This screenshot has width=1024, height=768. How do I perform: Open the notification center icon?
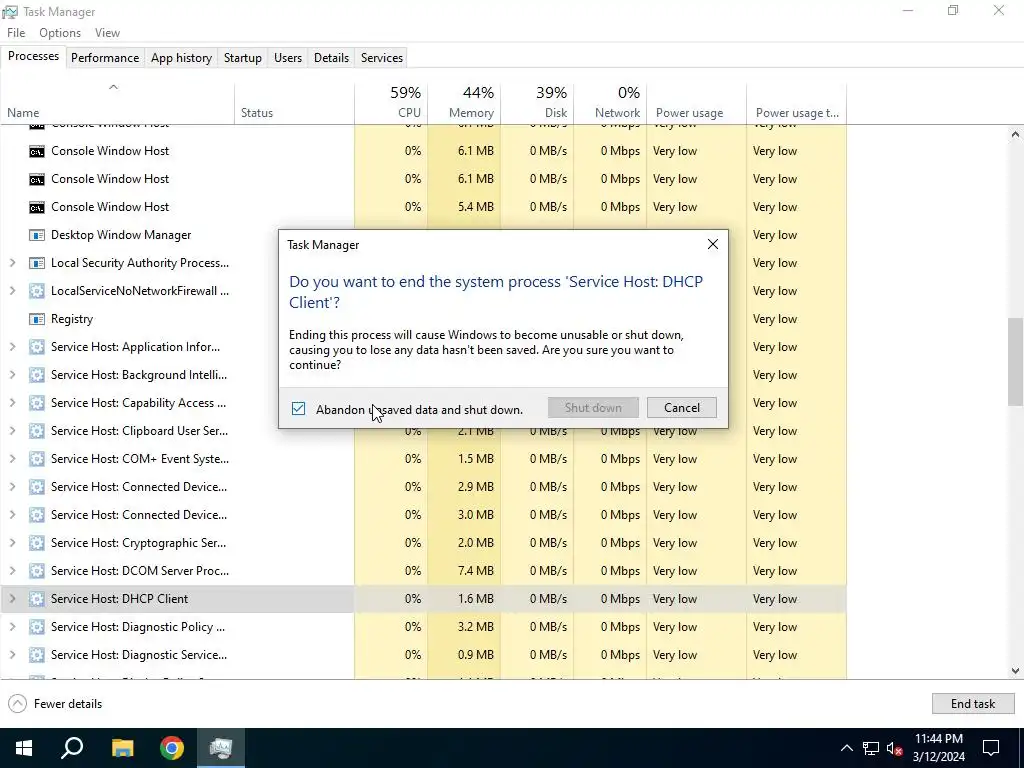(x=991, y=748)
